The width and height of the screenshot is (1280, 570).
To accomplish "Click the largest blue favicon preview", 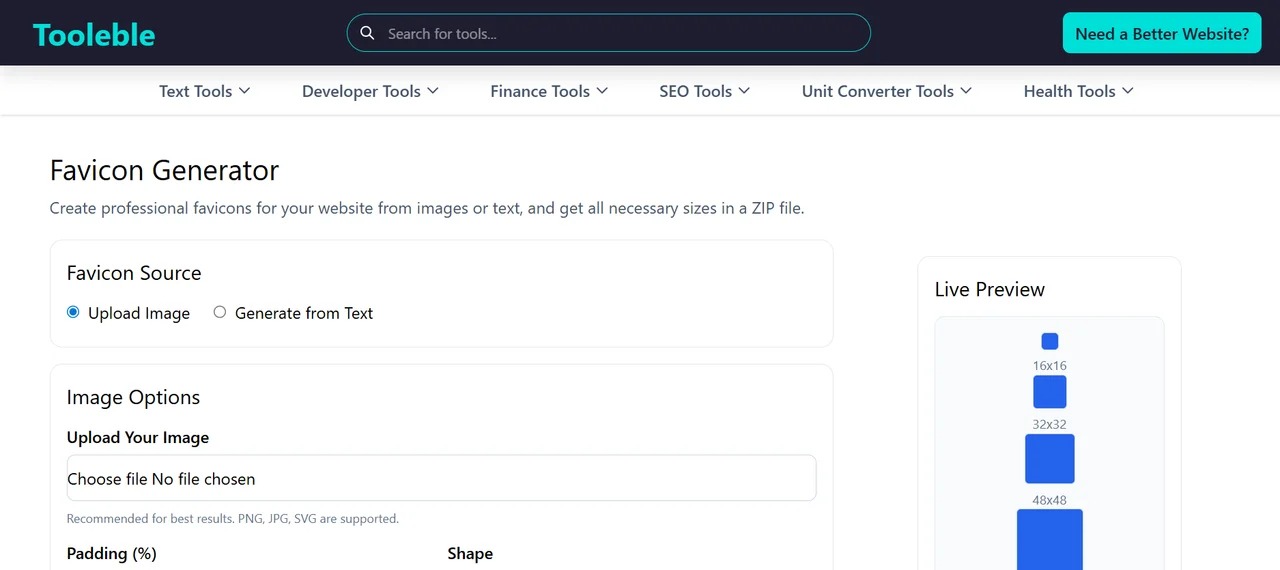I will coord(1050,539).
